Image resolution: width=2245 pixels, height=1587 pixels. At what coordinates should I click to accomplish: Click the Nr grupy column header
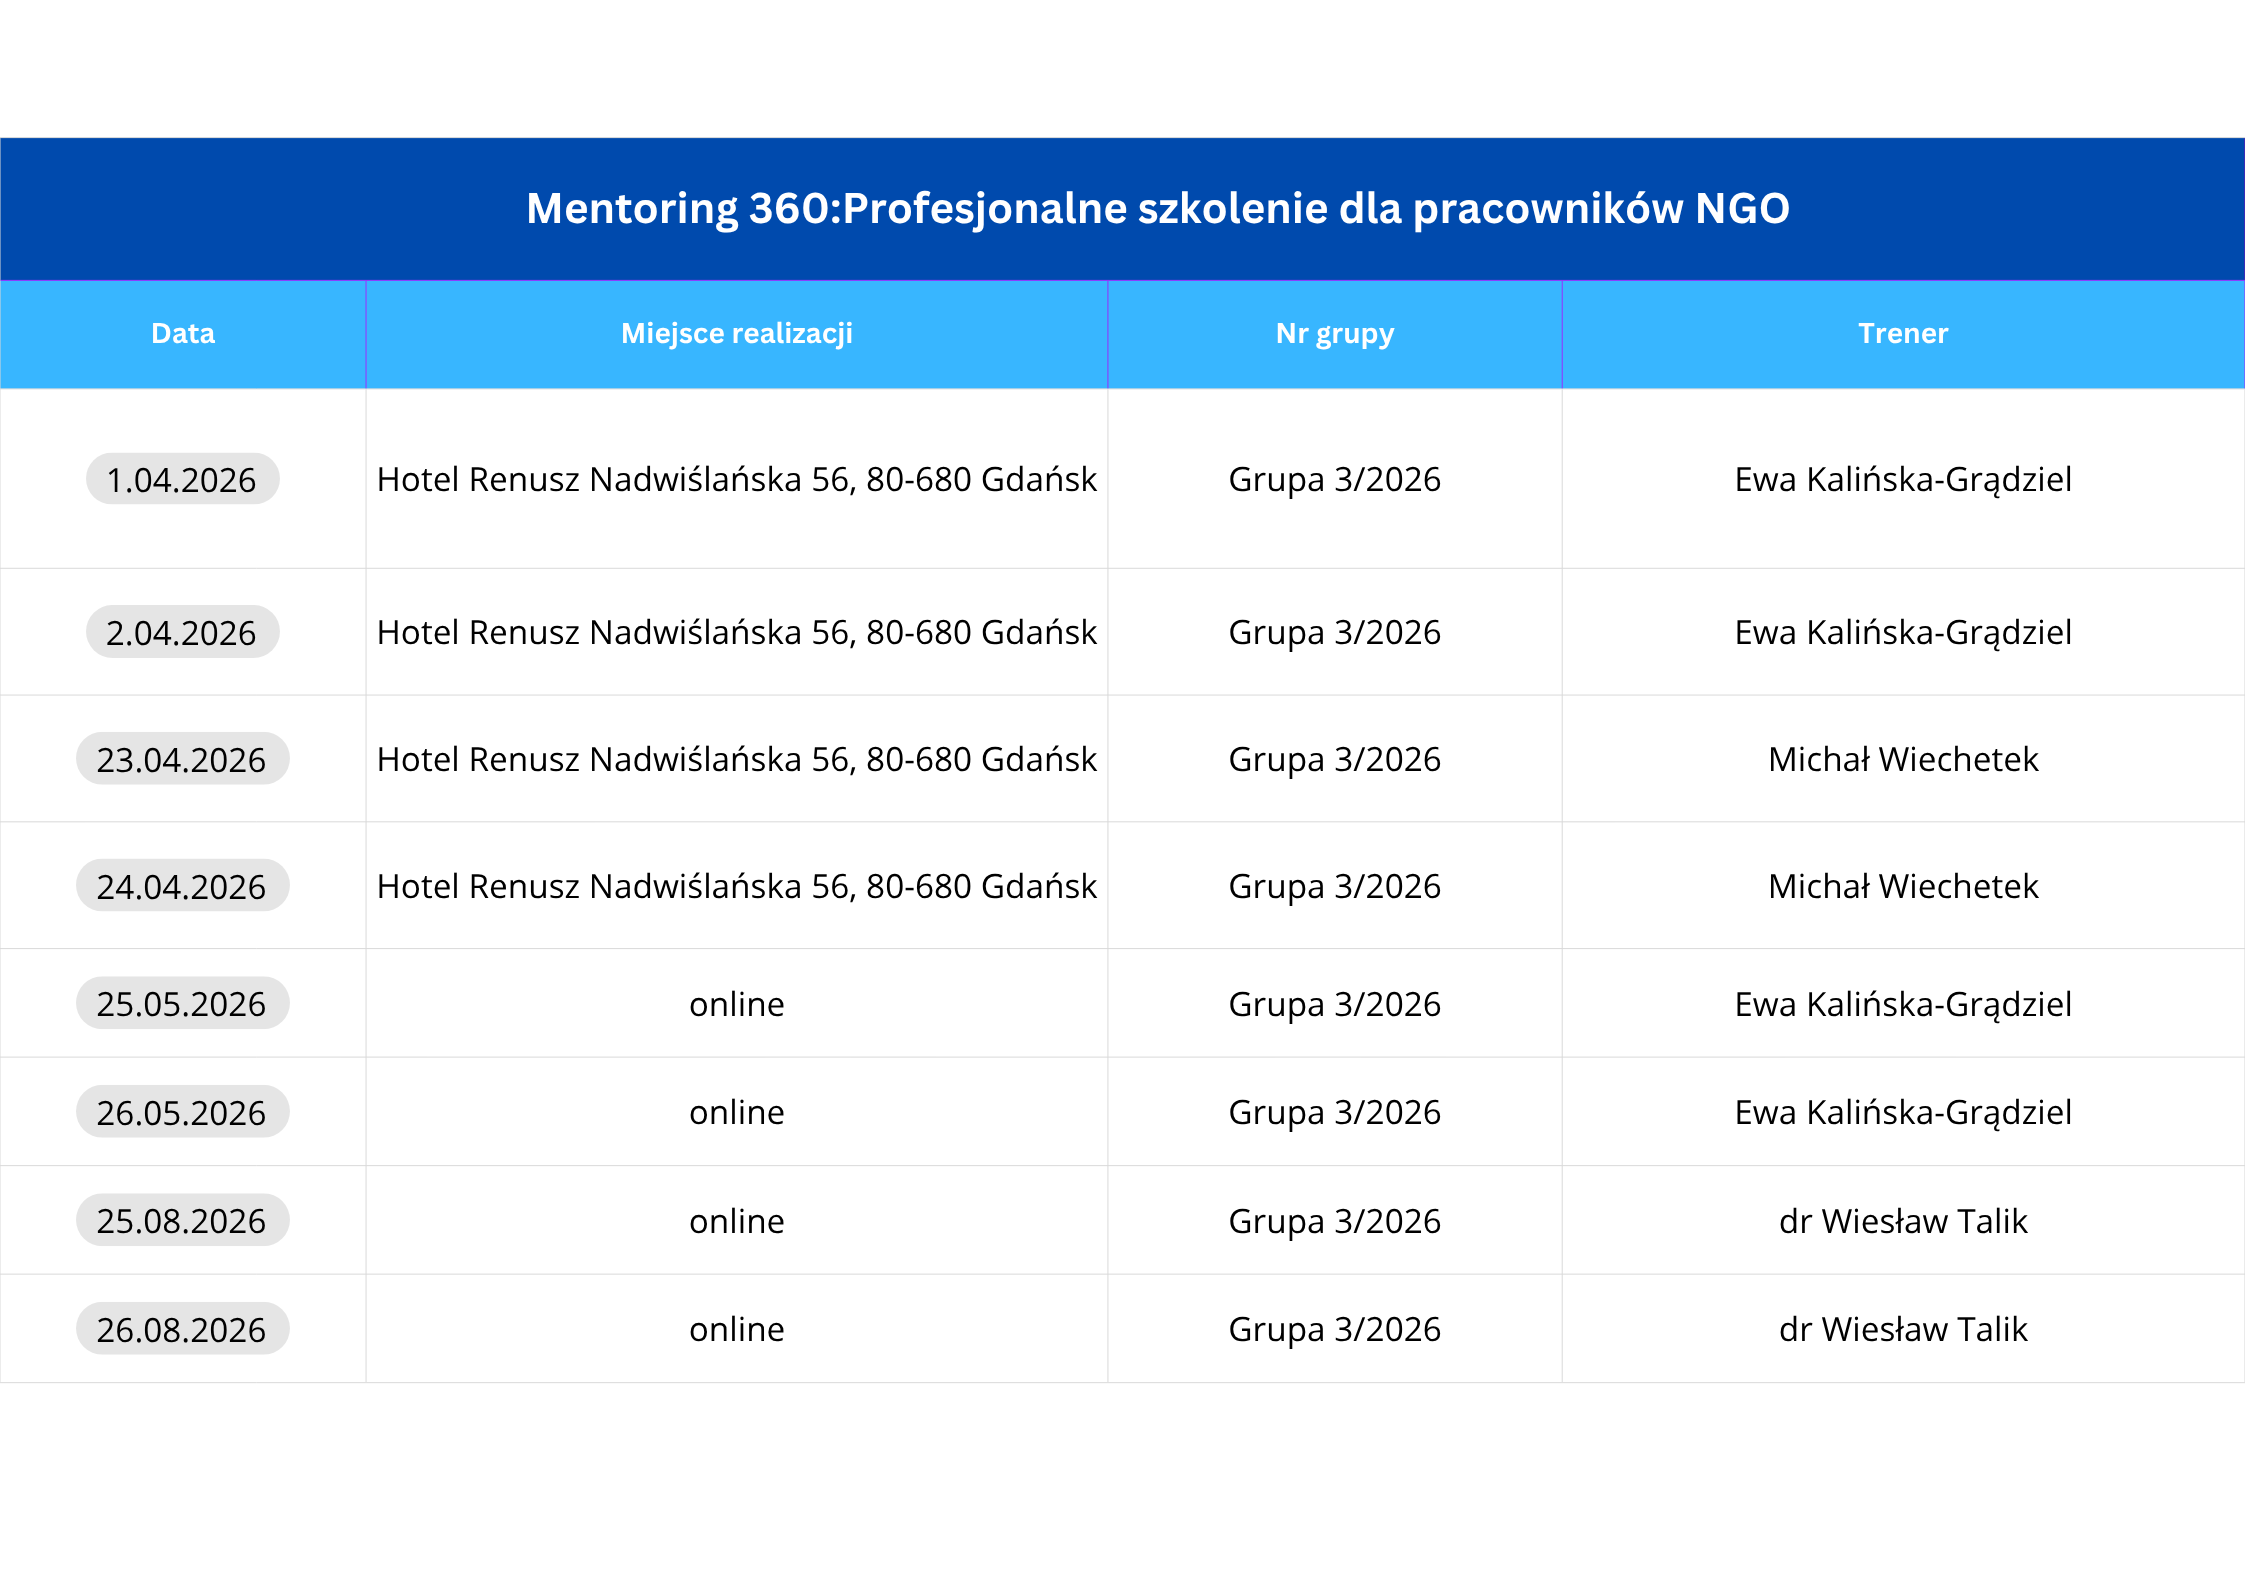tap(1334, 334)
